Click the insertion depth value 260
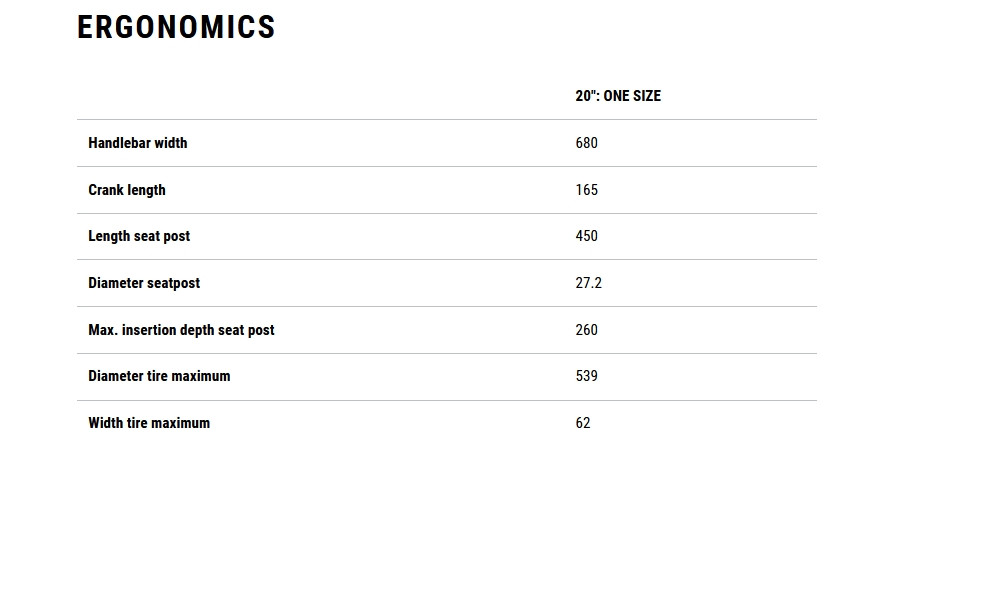 pyautogui.click(x=587, y=330)
